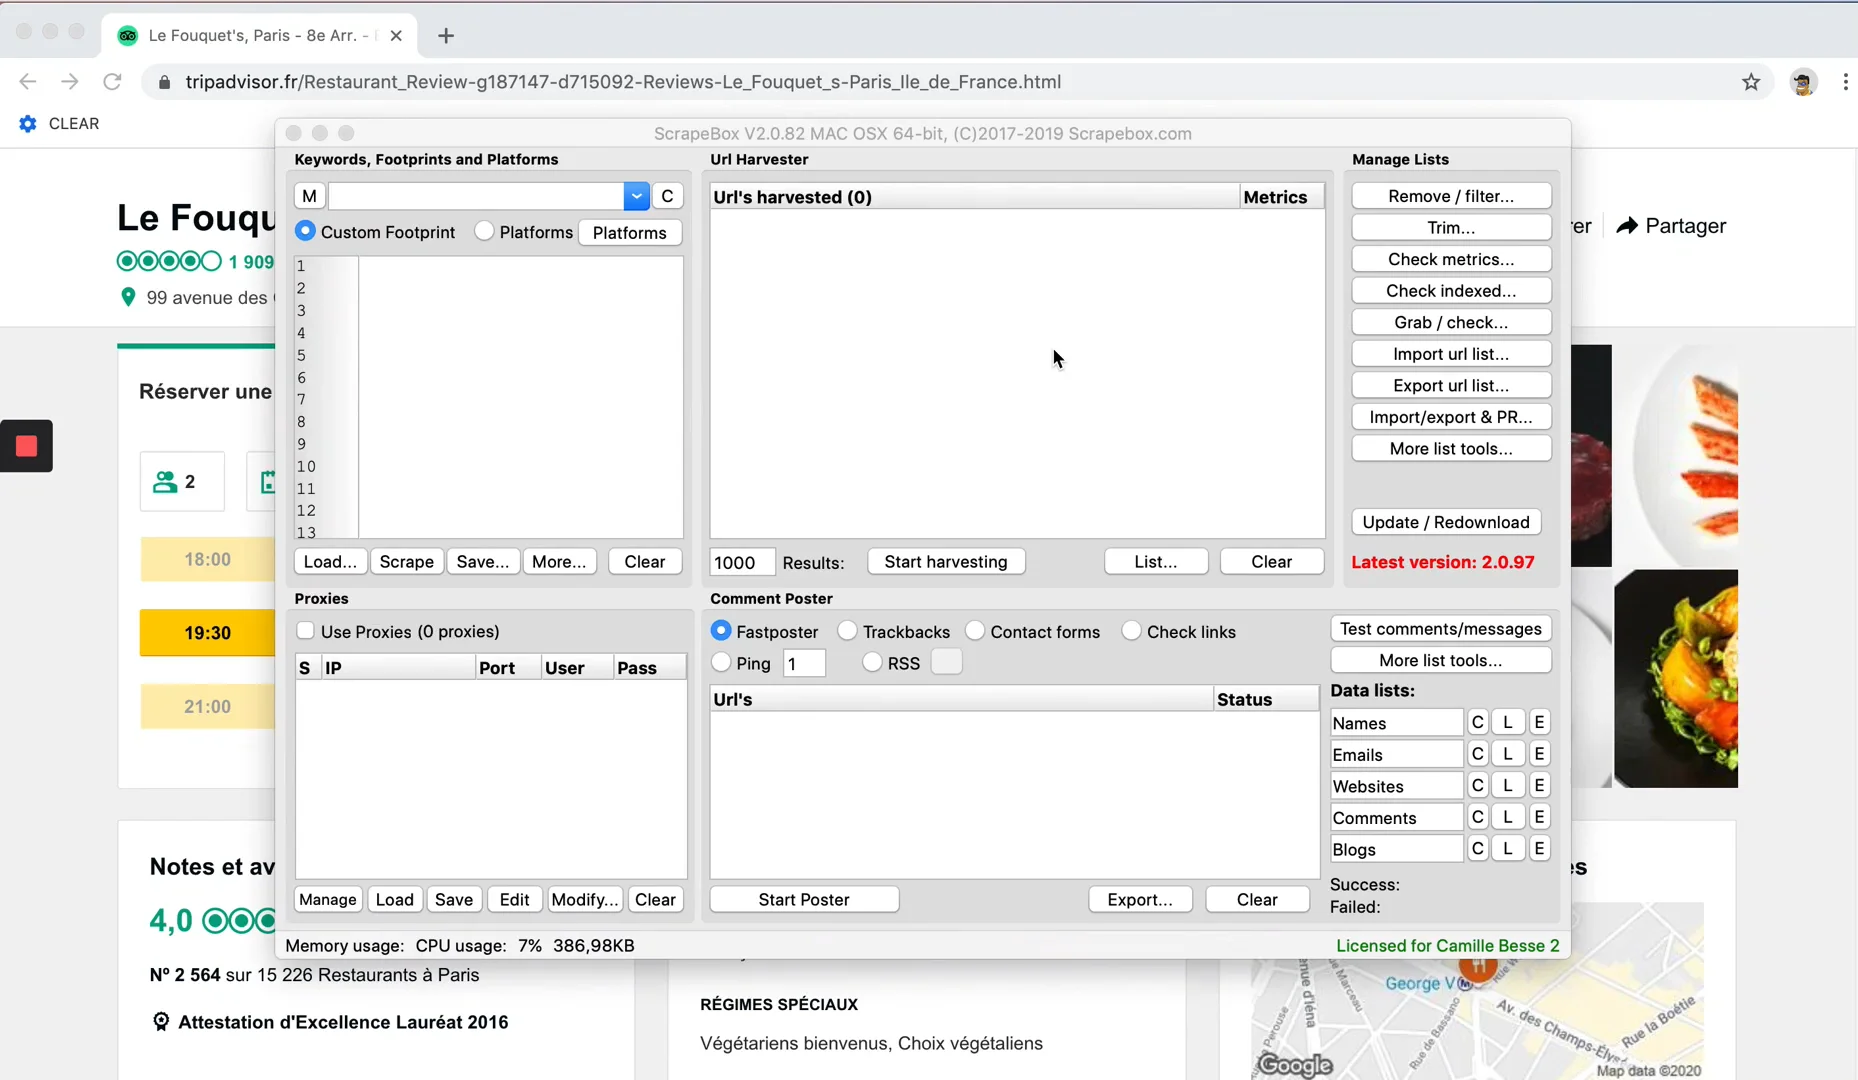Click the proxies Load button
1858x1080 pixels.
[394, 899]
